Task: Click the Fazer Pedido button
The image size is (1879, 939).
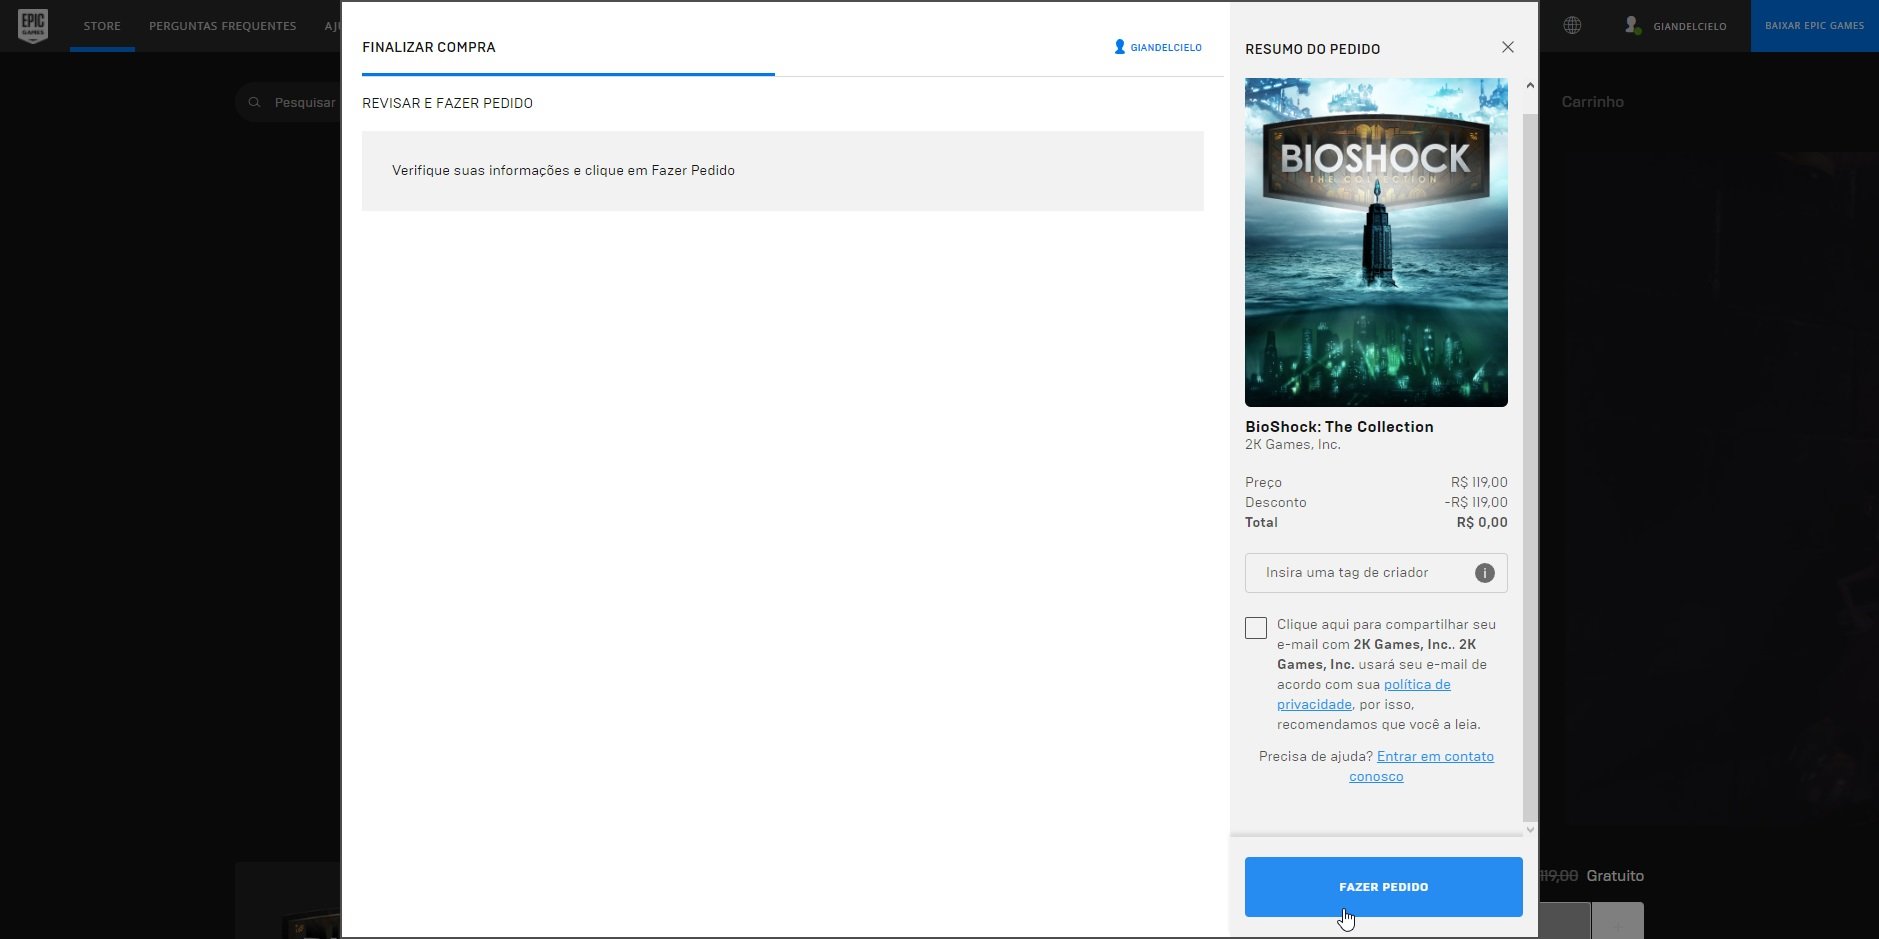Action: click(1383, 887)
